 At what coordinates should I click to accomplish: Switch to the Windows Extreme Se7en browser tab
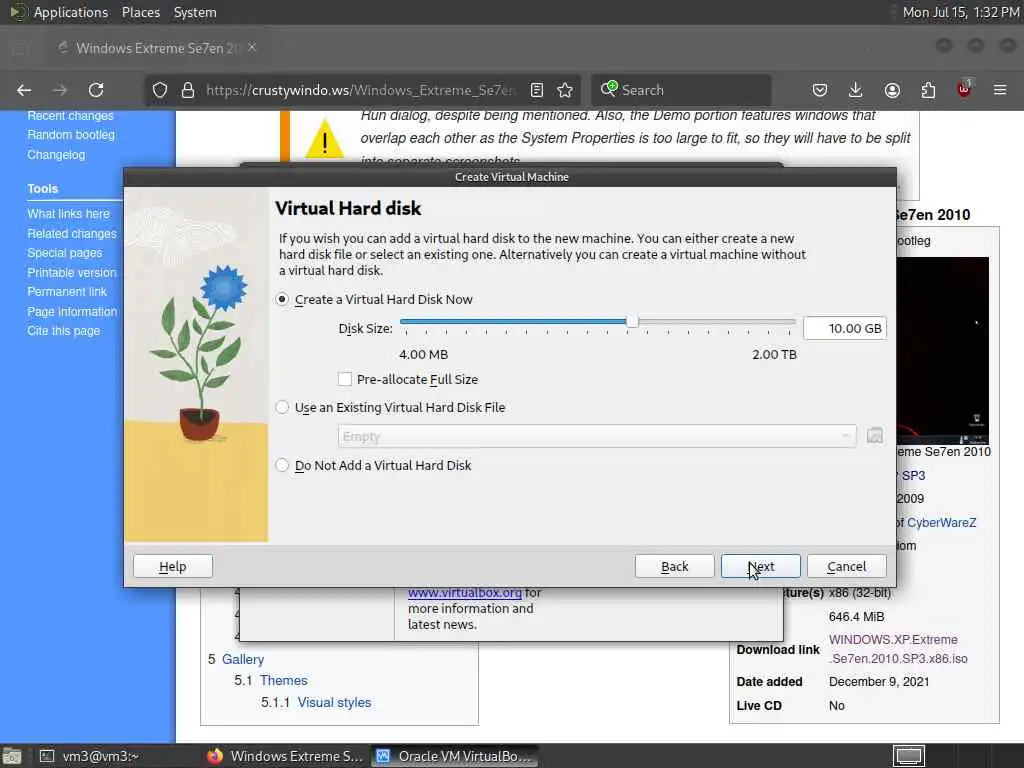(159, 48)
